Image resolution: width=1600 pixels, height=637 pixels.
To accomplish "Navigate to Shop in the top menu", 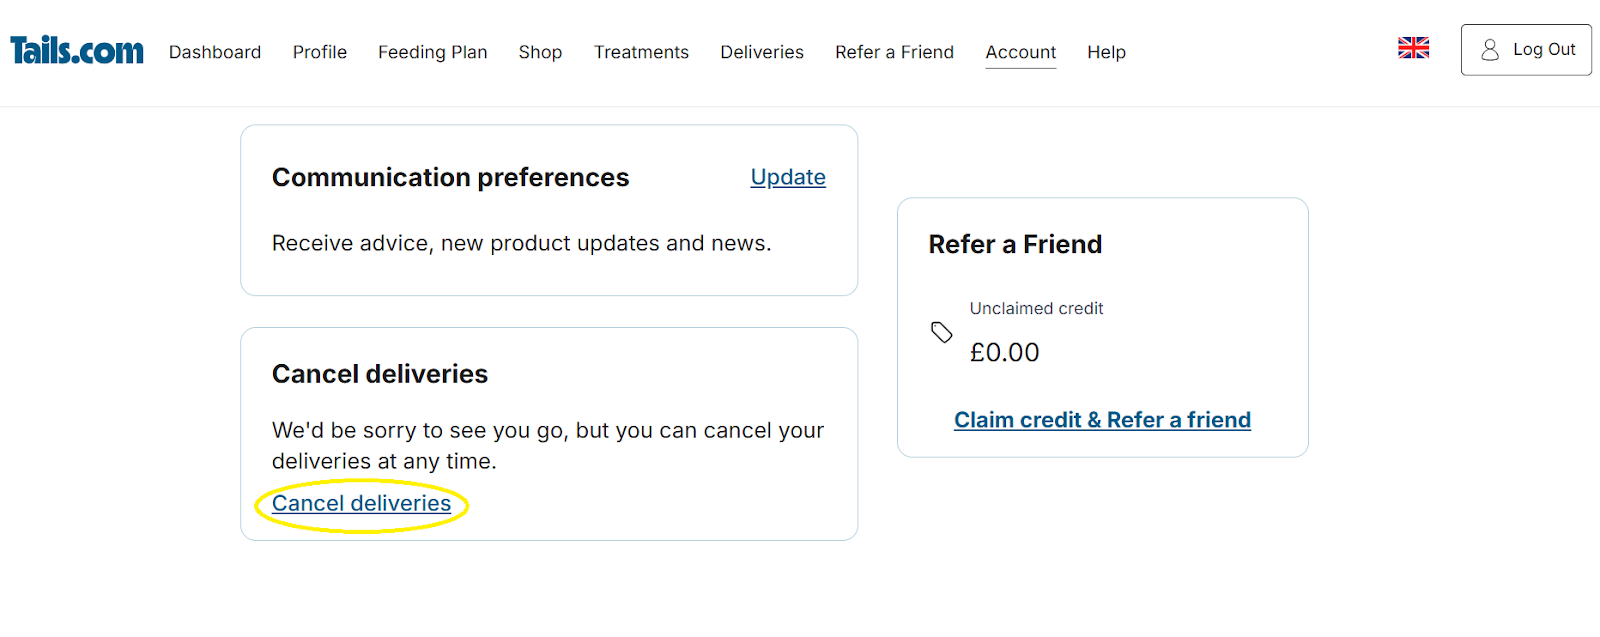I will (x=540, y=52).
